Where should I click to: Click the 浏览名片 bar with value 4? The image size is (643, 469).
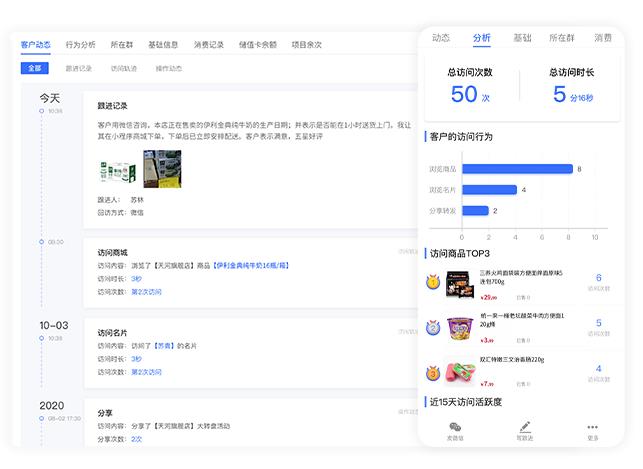490,190
